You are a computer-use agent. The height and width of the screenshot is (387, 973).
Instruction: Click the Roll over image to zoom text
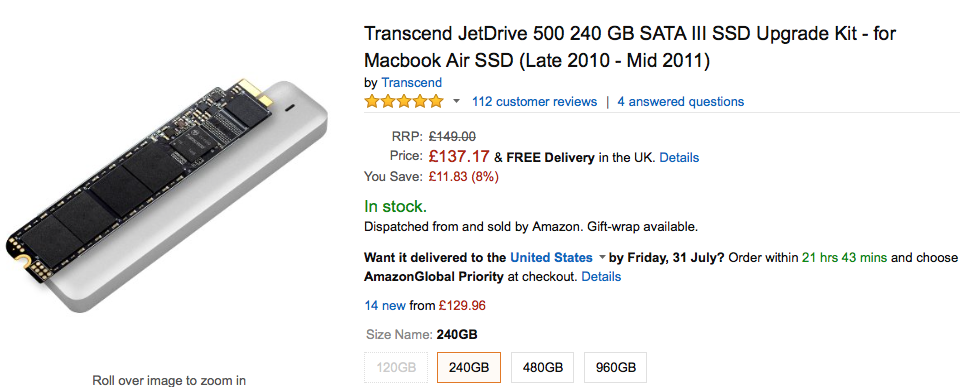[x=169, y=380]
